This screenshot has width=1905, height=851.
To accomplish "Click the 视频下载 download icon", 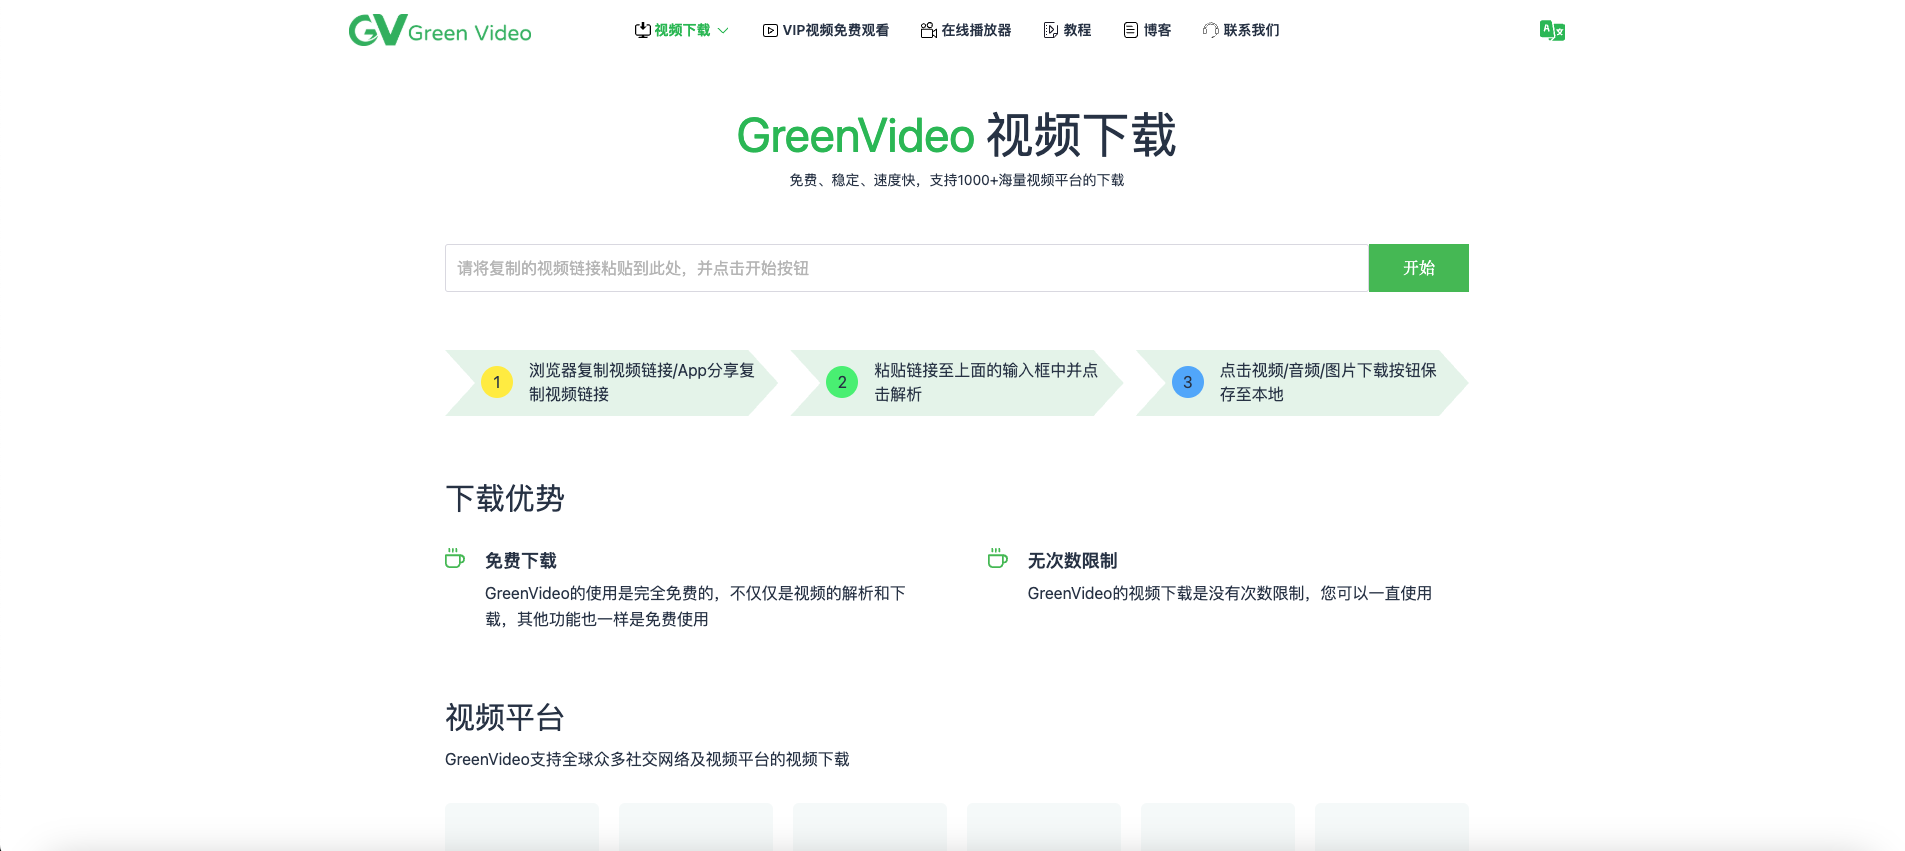I will 642,30.
